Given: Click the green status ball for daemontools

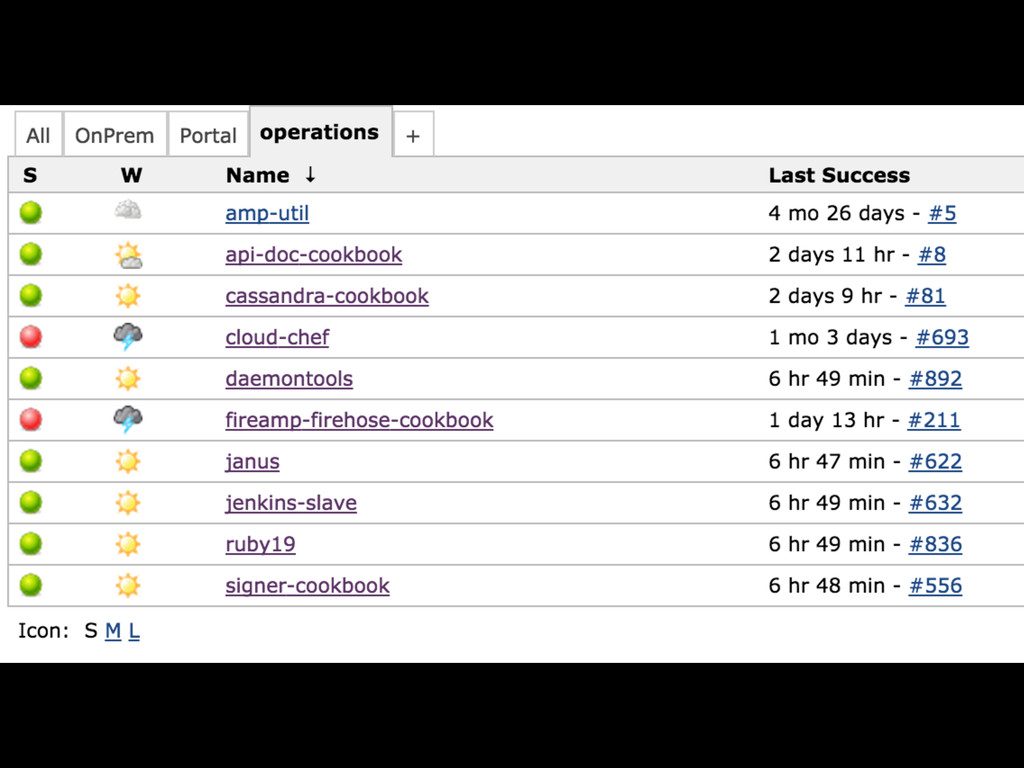Looking at the screenshot, I should tap(31, 378).
